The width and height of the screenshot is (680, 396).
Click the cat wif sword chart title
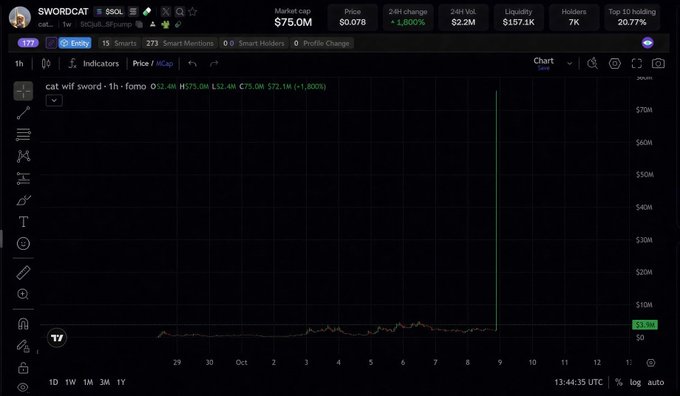pyautogui.click(x=96, y=86)
